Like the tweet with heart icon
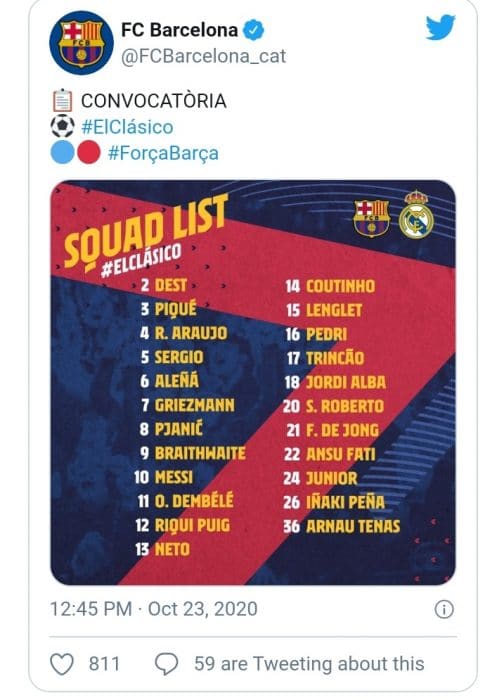This screenshot has width=497, height=700. [62, 664]
